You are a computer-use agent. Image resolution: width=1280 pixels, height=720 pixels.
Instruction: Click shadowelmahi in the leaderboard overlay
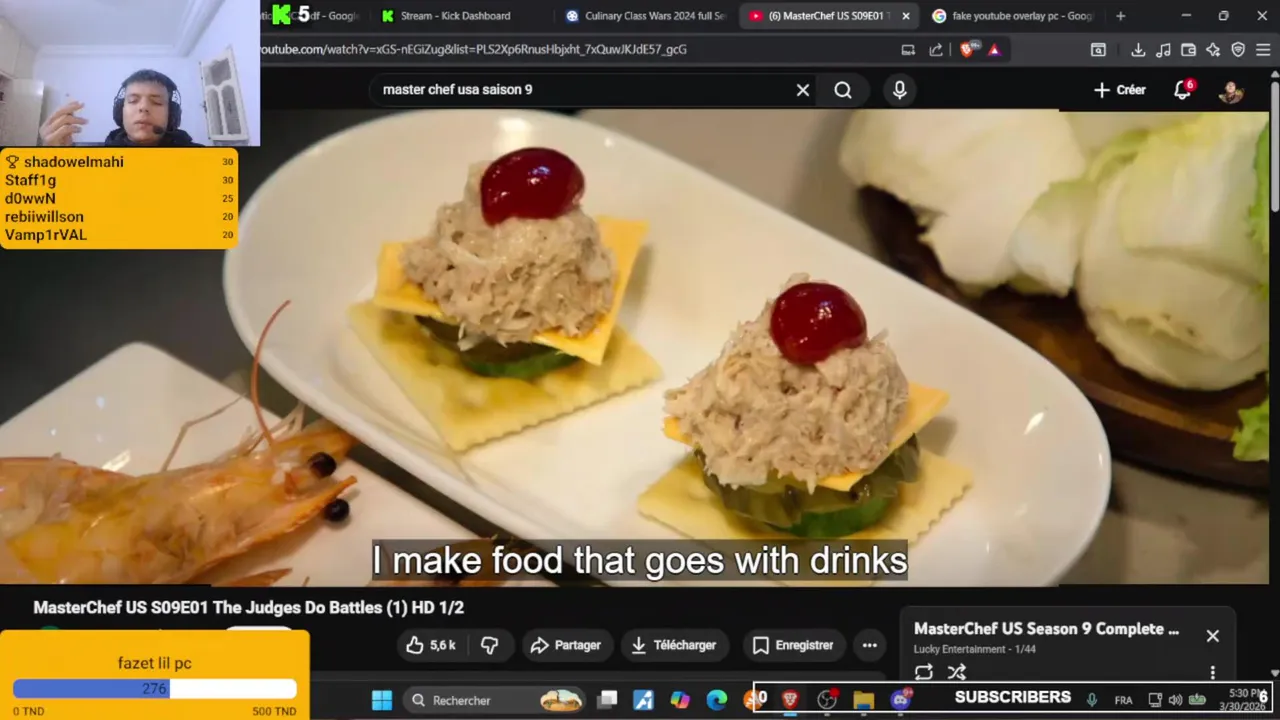click(74, 162)
